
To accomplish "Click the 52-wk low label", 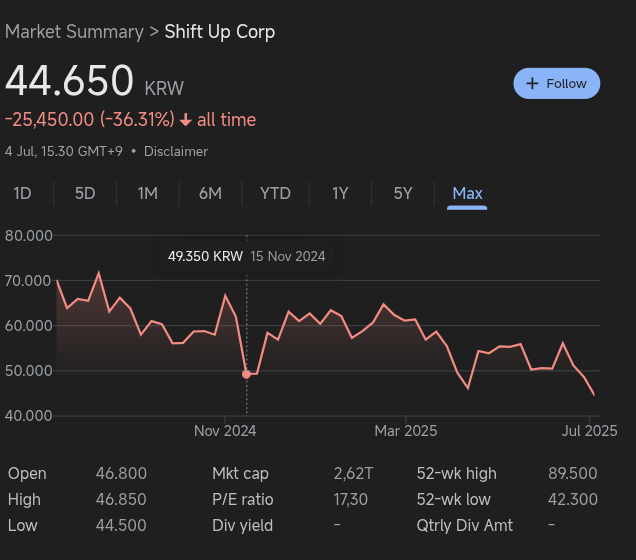I will [x=453, y=499].
